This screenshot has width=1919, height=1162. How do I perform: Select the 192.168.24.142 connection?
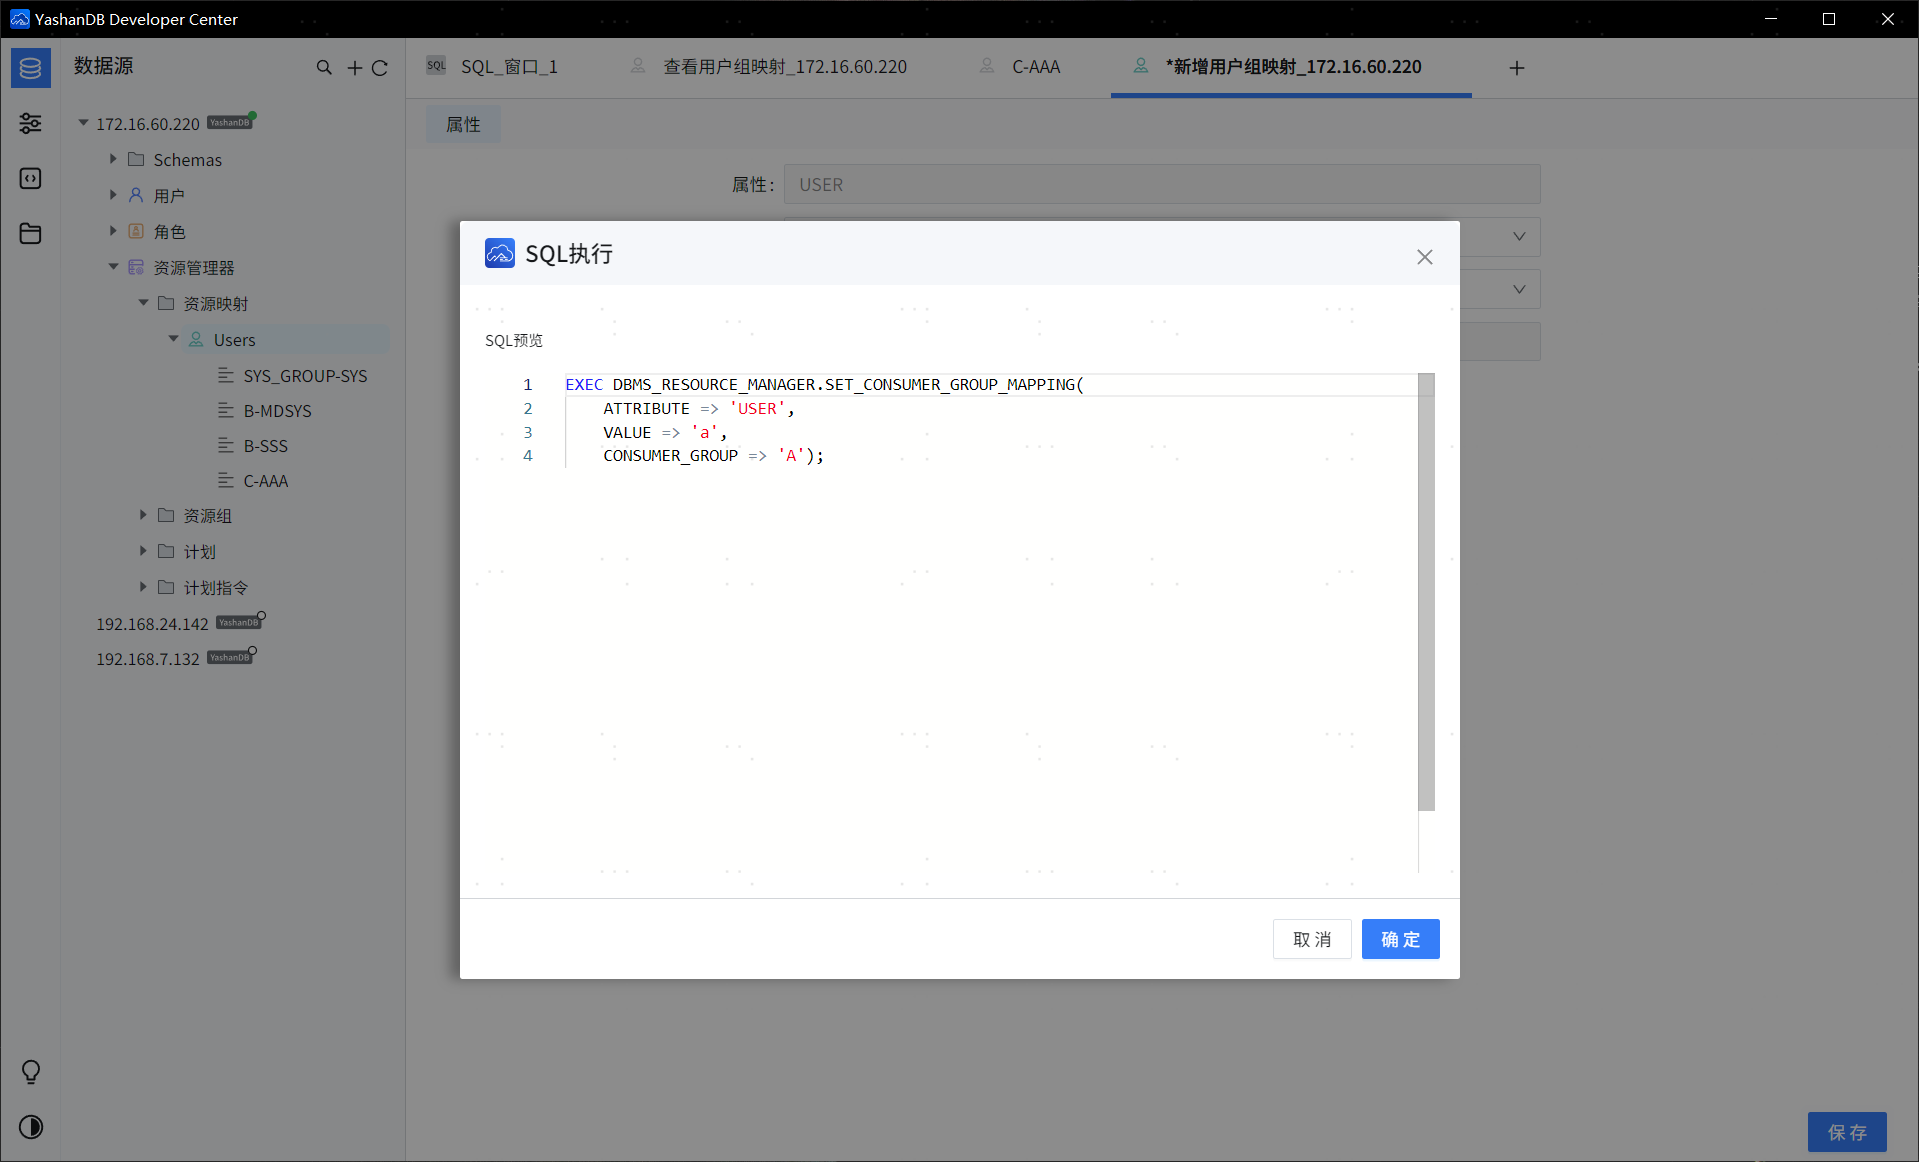coord(152,623)
